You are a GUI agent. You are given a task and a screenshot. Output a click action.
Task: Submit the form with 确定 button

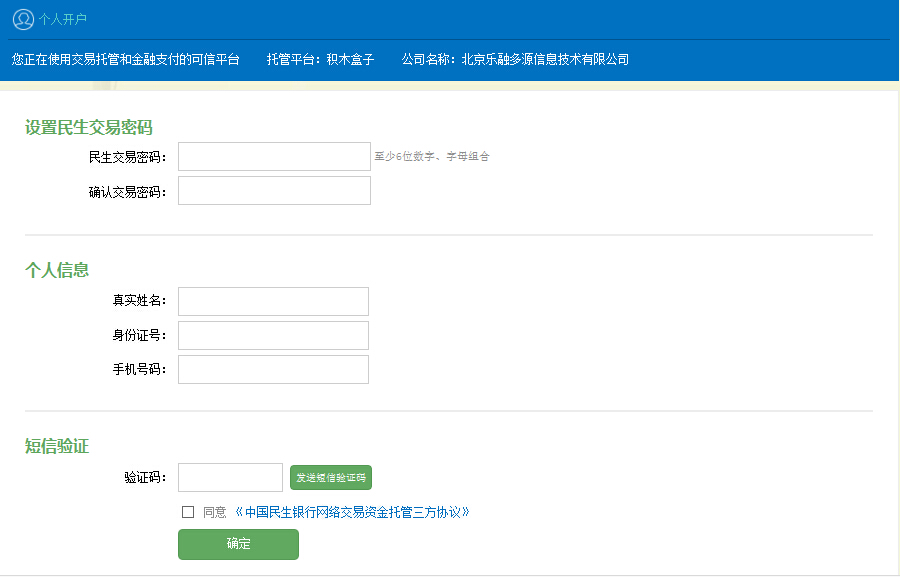pos(238,545)
